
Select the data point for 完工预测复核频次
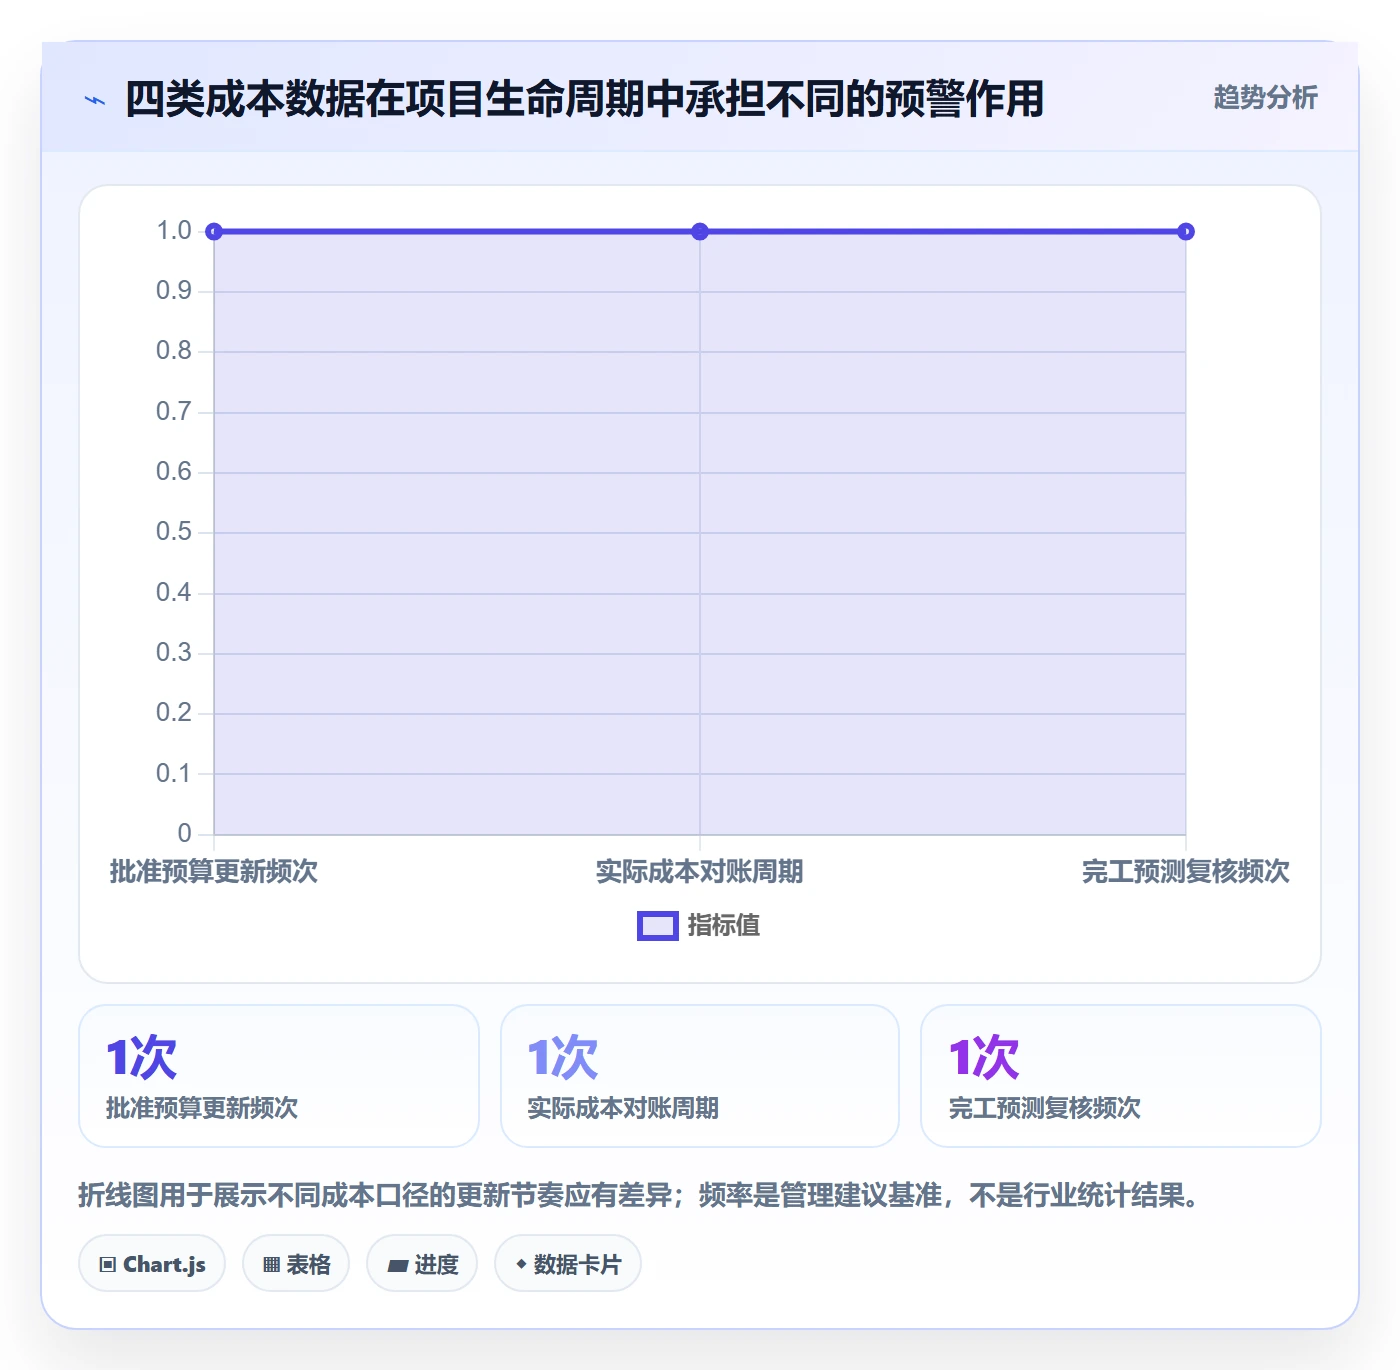pyautogui.click(x=1186, y=232)
